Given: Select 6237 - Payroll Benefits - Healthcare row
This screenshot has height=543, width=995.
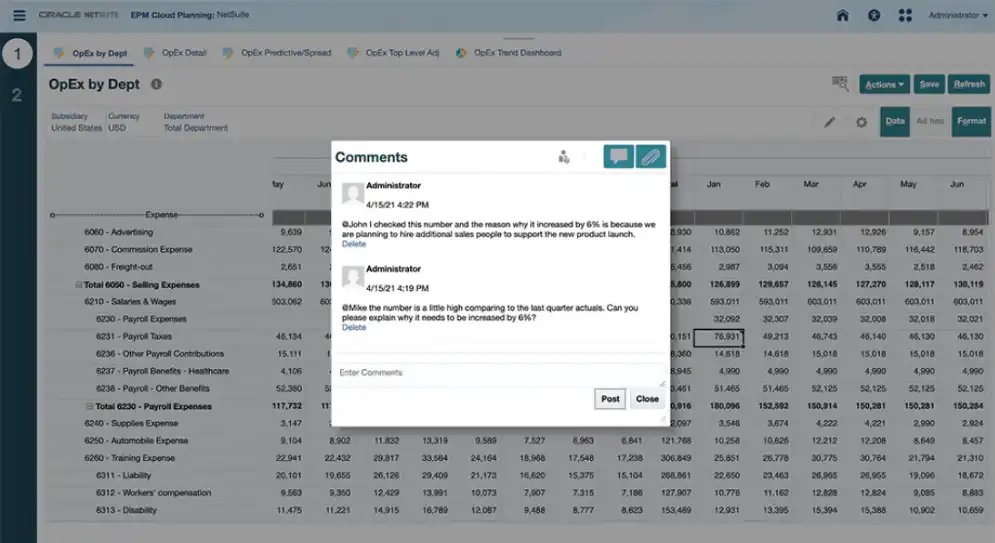Looking at the screenshot, I should tap(162, 371).
